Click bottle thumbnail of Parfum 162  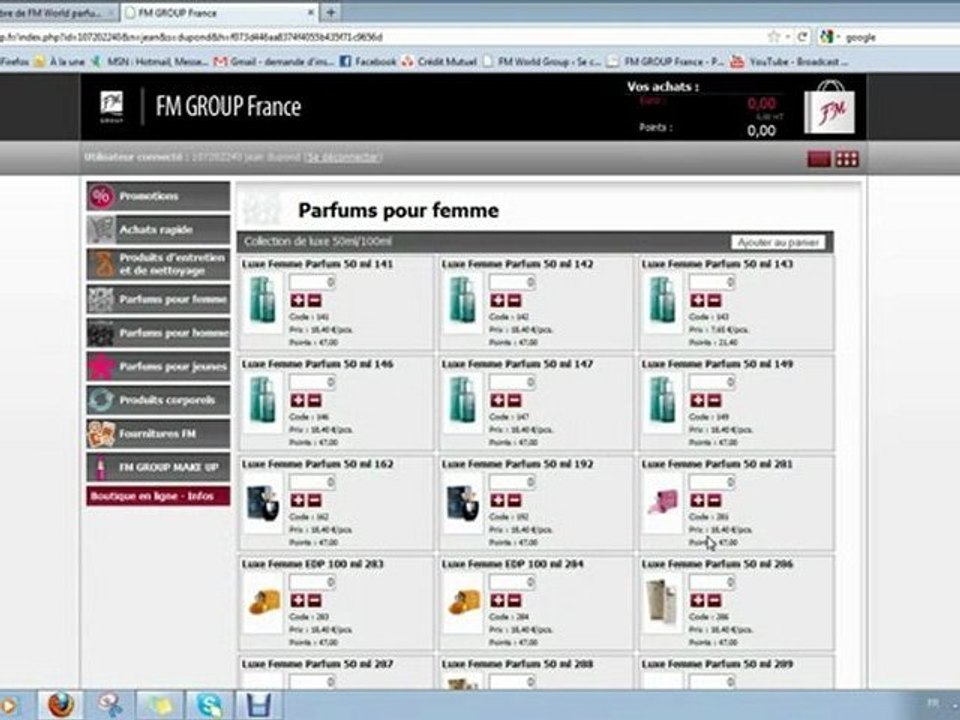point(263,503)
